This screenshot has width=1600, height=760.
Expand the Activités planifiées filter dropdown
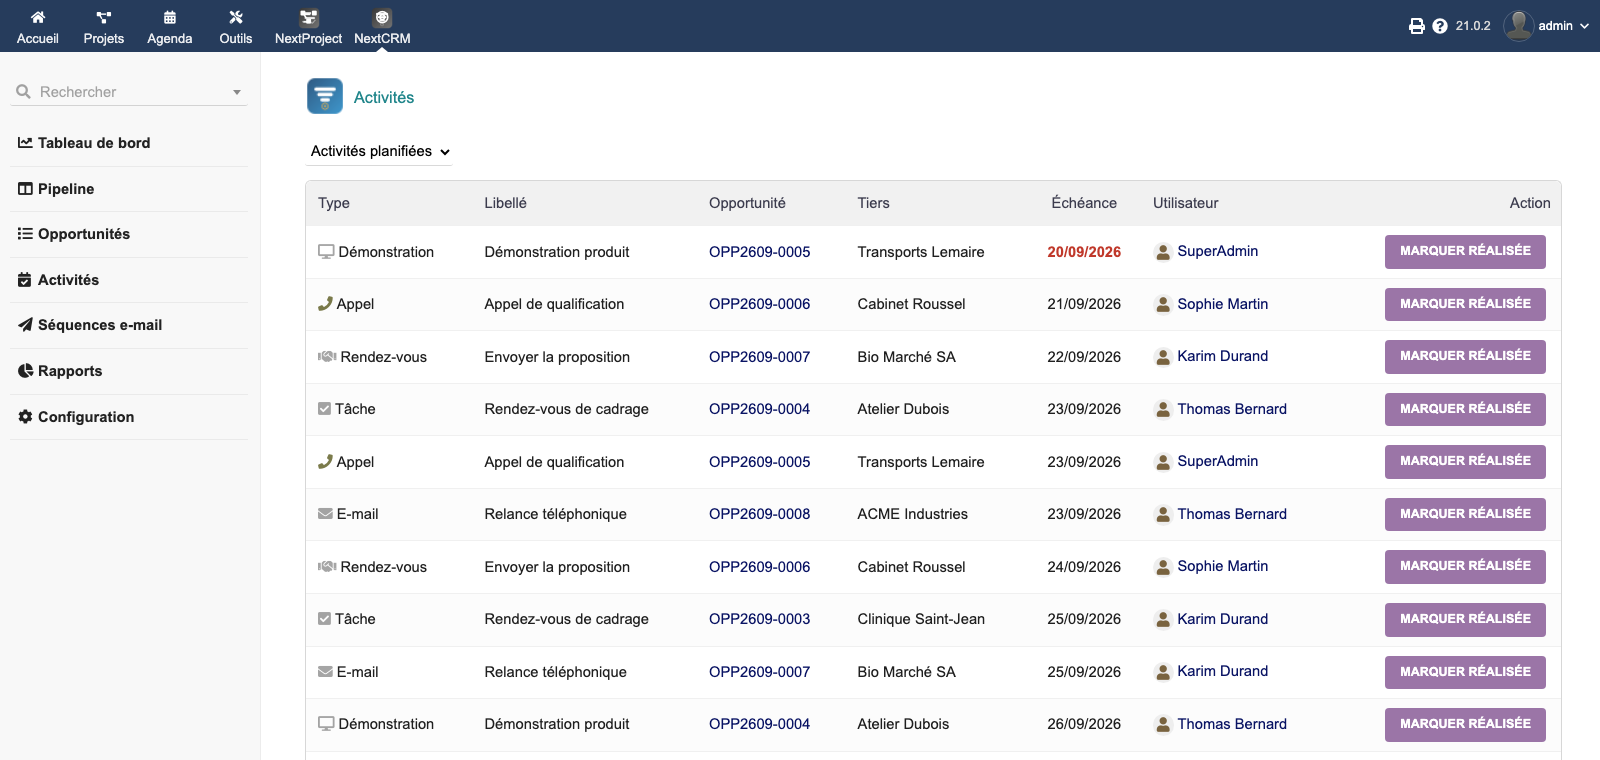tap(380, 151)
